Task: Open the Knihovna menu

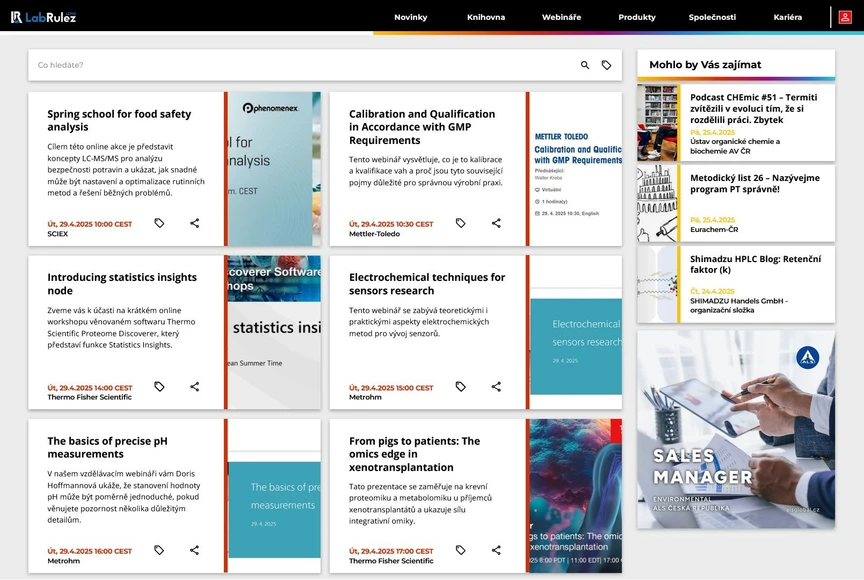Action: 486,16
